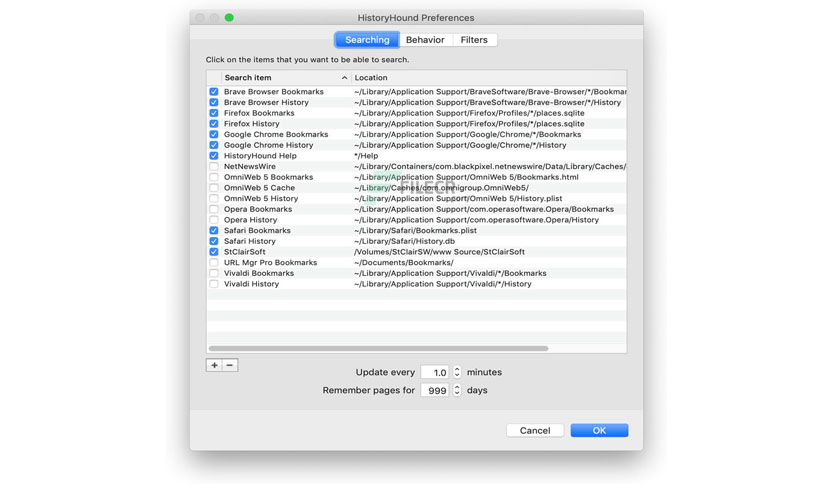Enable Vivaldi History checkbox
The image size is (836, 484).
point(214,284)
